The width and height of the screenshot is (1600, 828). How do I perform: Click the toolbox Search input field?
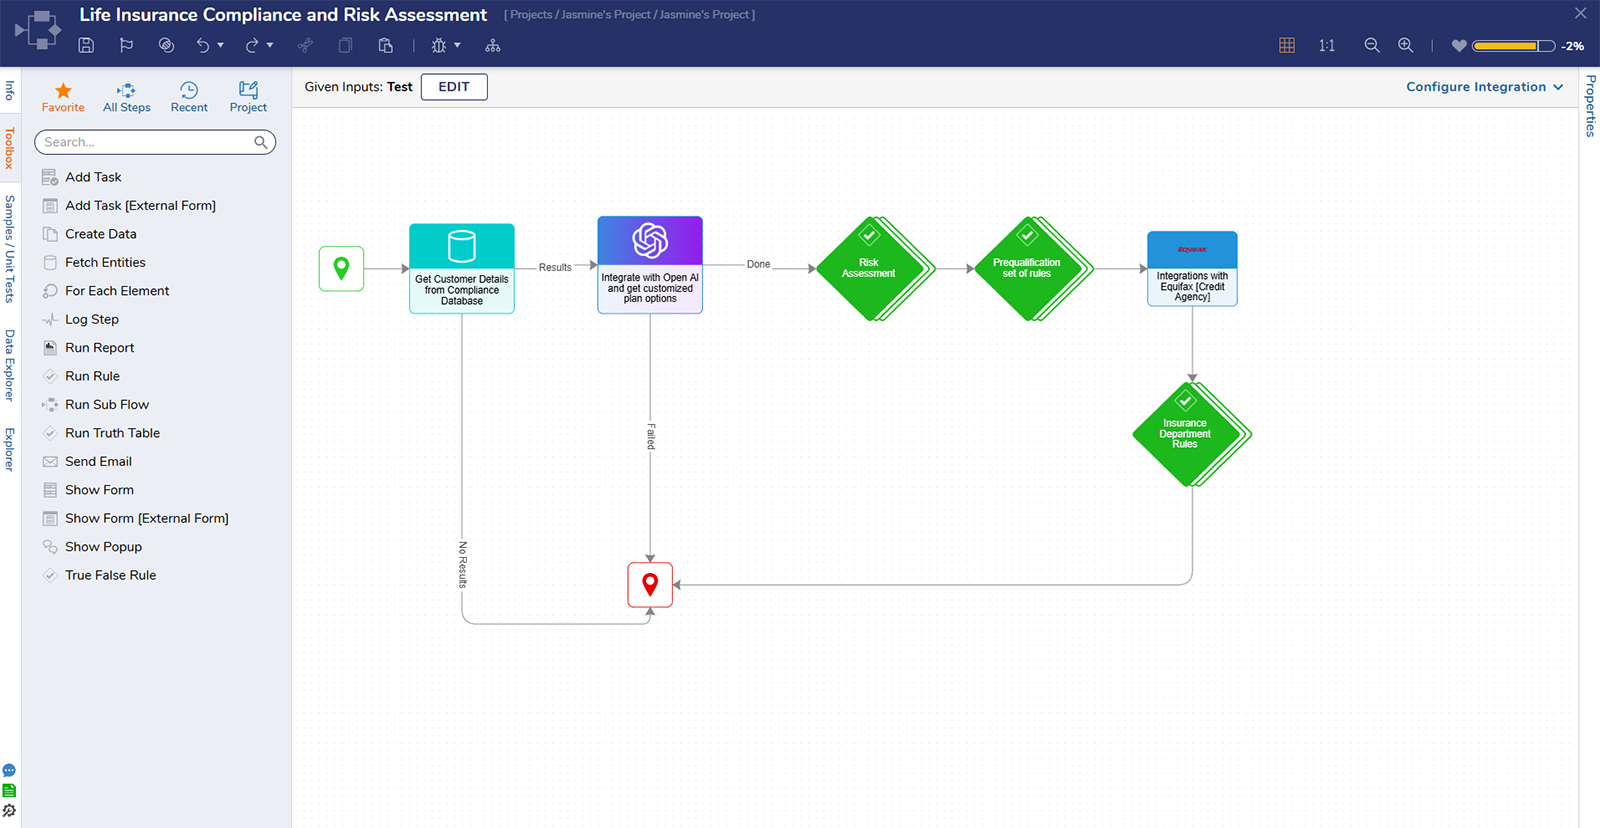(x=145, y=142)
